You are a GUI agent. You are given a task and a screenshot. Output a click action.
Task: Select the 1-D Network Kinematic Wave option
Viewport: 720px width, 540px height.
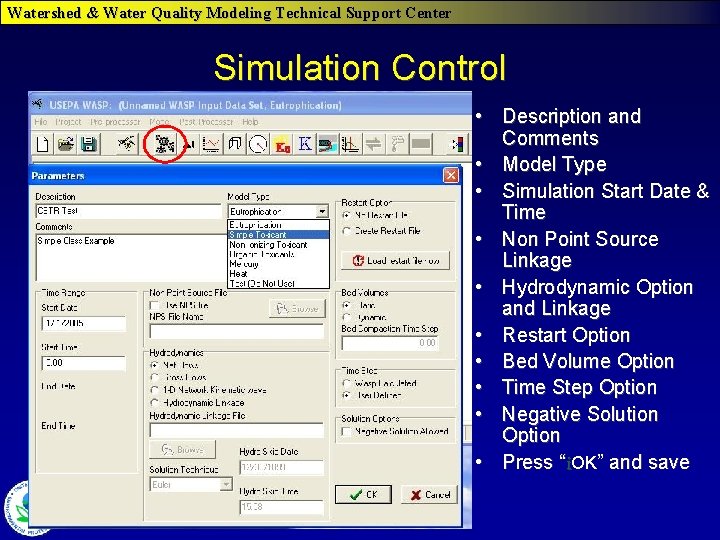point(155,390)
